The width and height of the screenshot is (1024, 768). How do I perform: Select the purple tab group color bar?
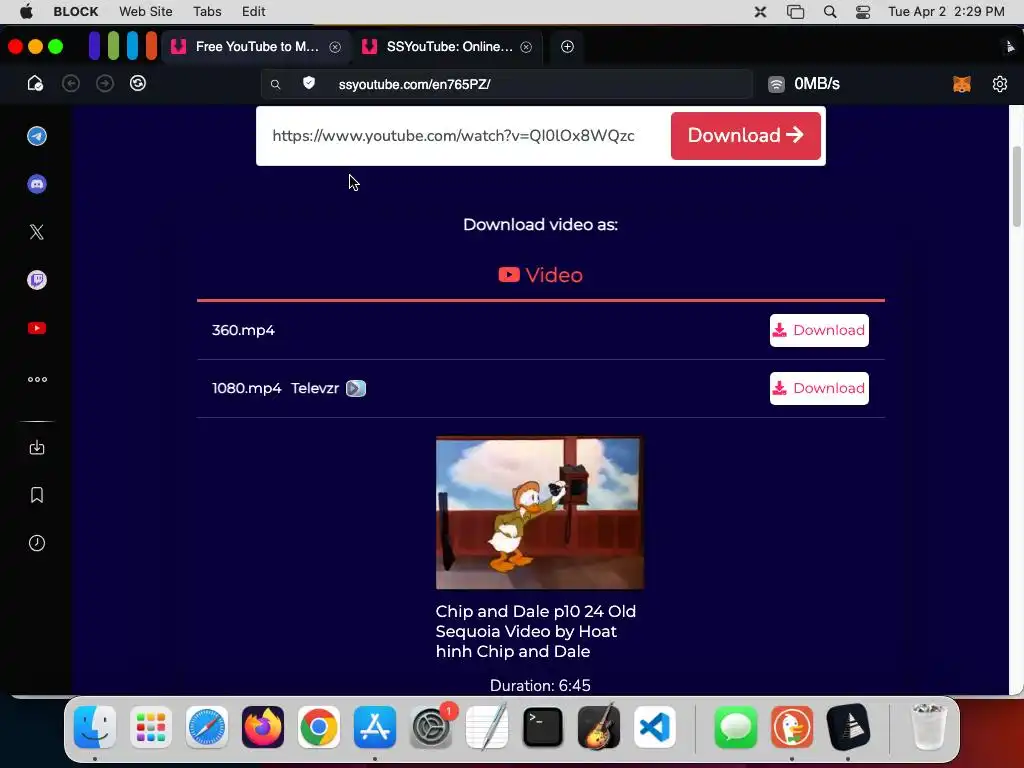[95, 46]
